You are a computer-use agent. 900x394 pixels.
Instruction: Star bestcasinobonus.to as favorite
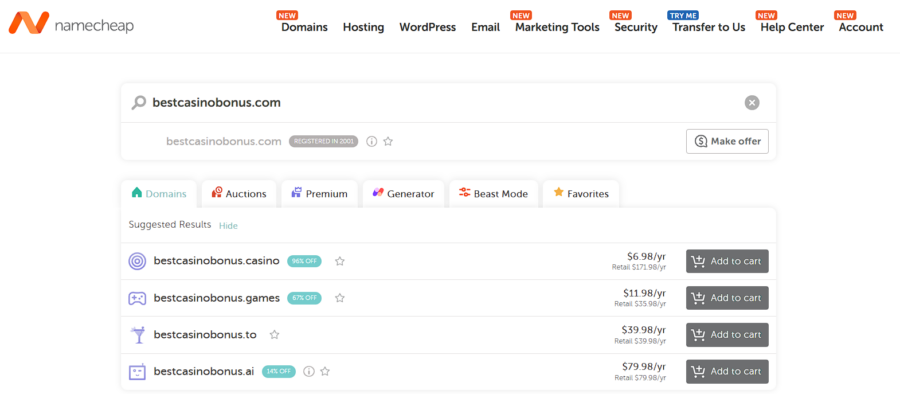(274, 335)
